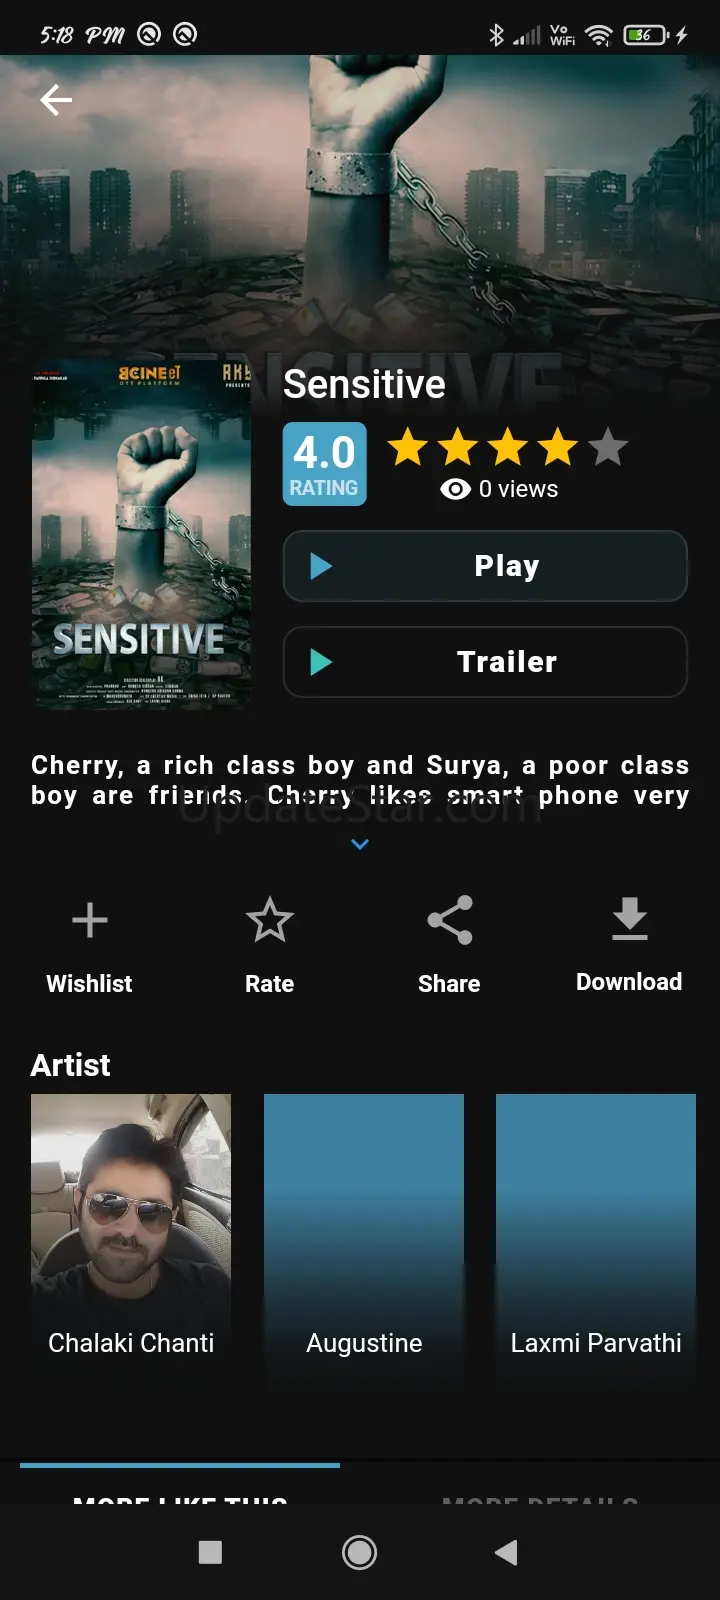Screen dimensions: 720x1600
Task: Set rating with the fifth grey star
Action: (608, 447)
